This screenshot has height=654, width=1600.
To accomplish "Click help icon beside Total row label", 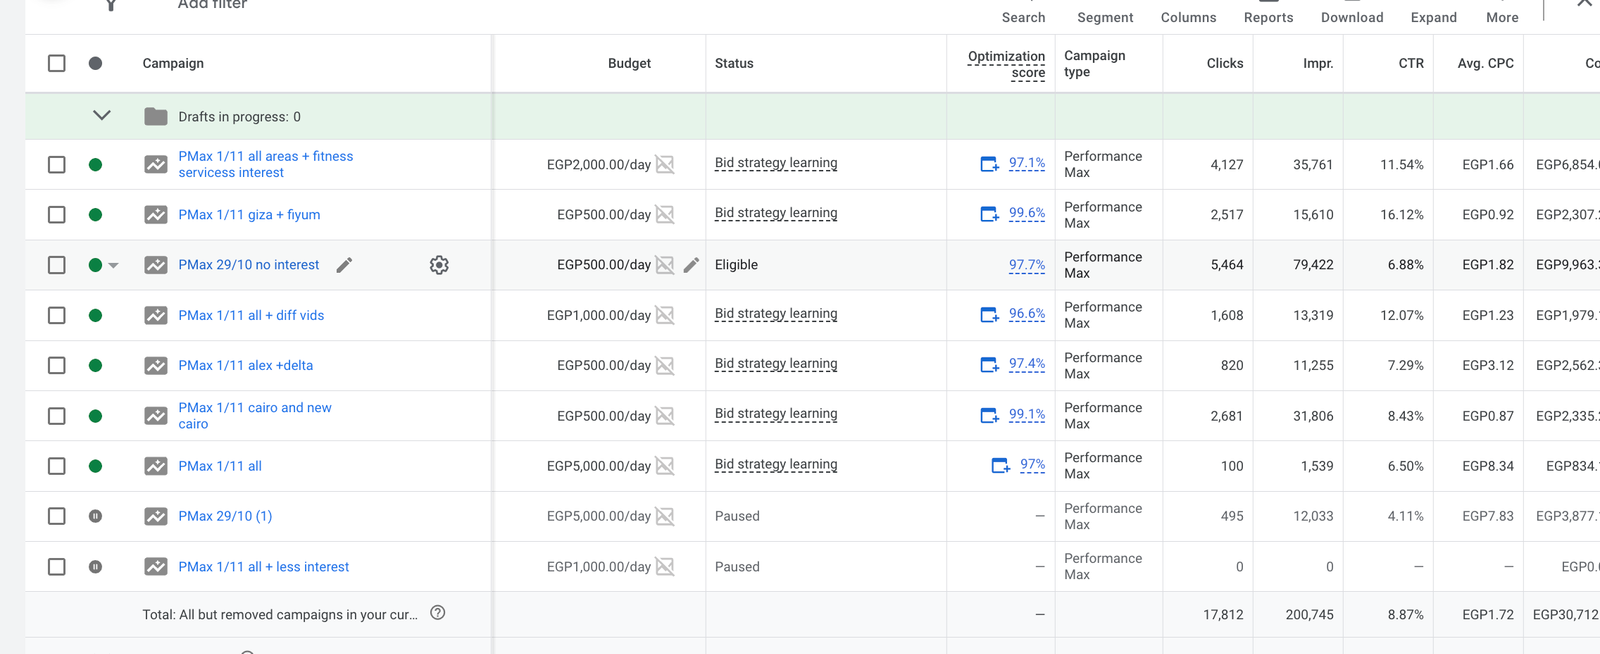I will tap(437, 613).
